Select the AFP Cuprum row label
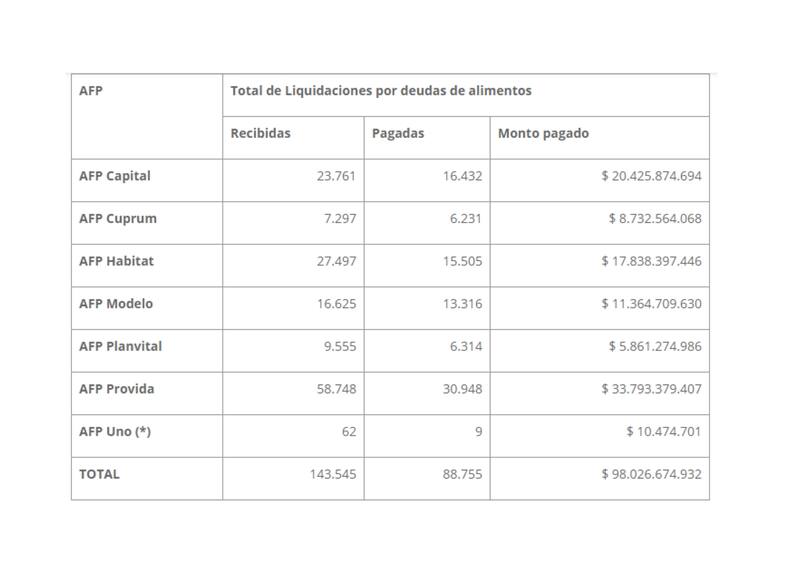 click(x=118, y=218)
